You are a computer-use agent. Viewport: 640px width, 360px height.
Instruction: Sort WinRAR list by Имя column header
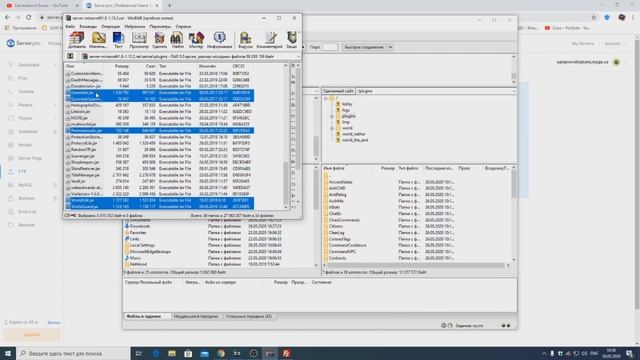(x=84, y=66)
